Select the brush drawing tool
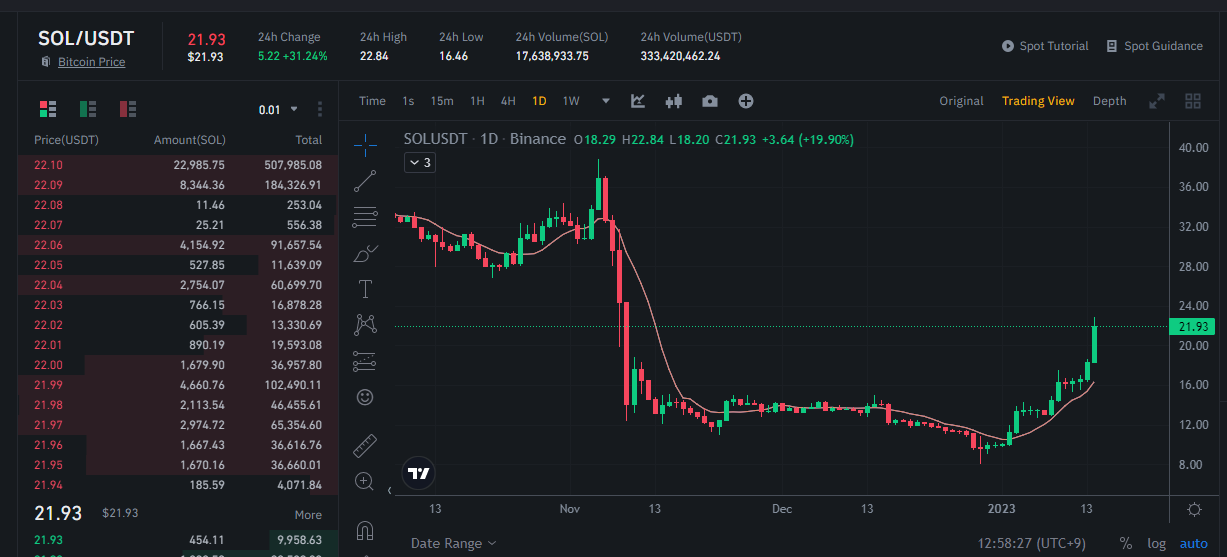 tap(365, 253)
